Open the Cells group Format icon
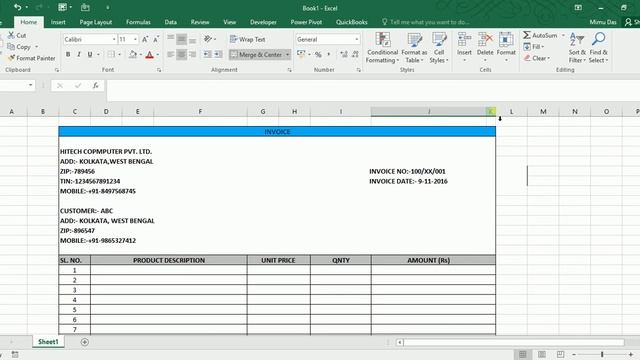This screenshot has width=640, height=360. (x=506, y=40)
